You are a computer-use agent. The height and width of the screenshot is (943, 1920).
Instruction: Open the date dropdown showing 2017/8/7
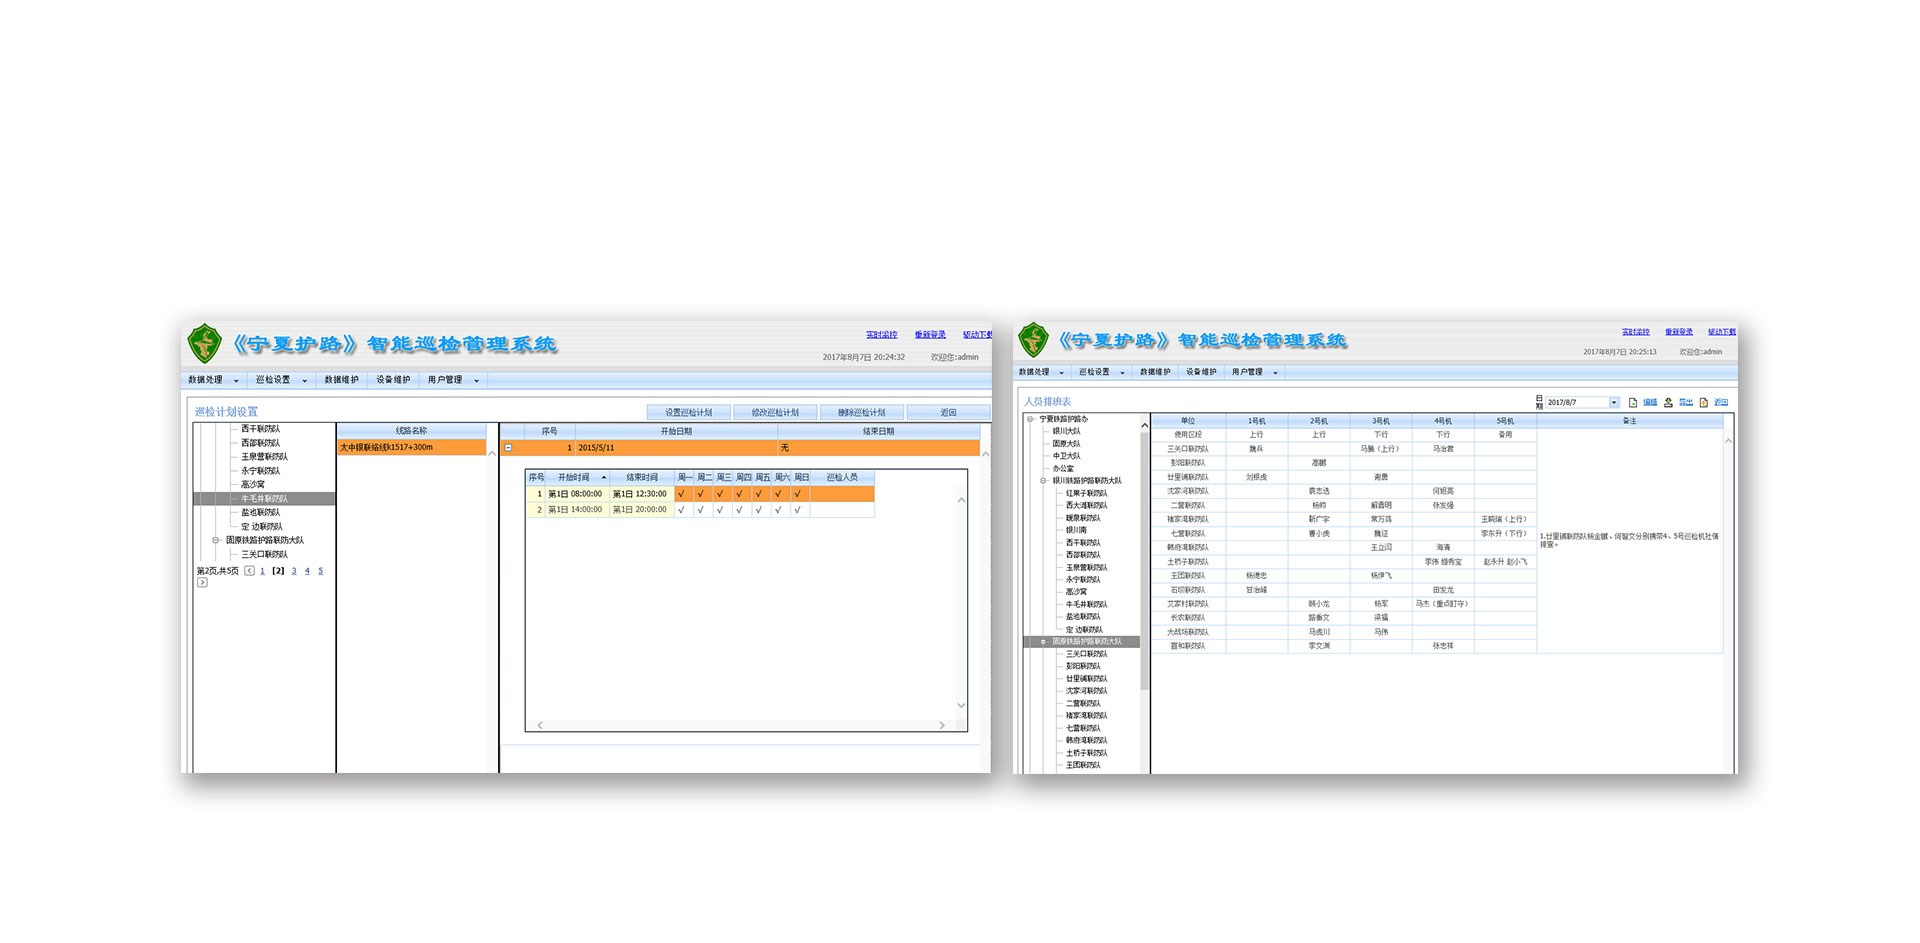1613,402
